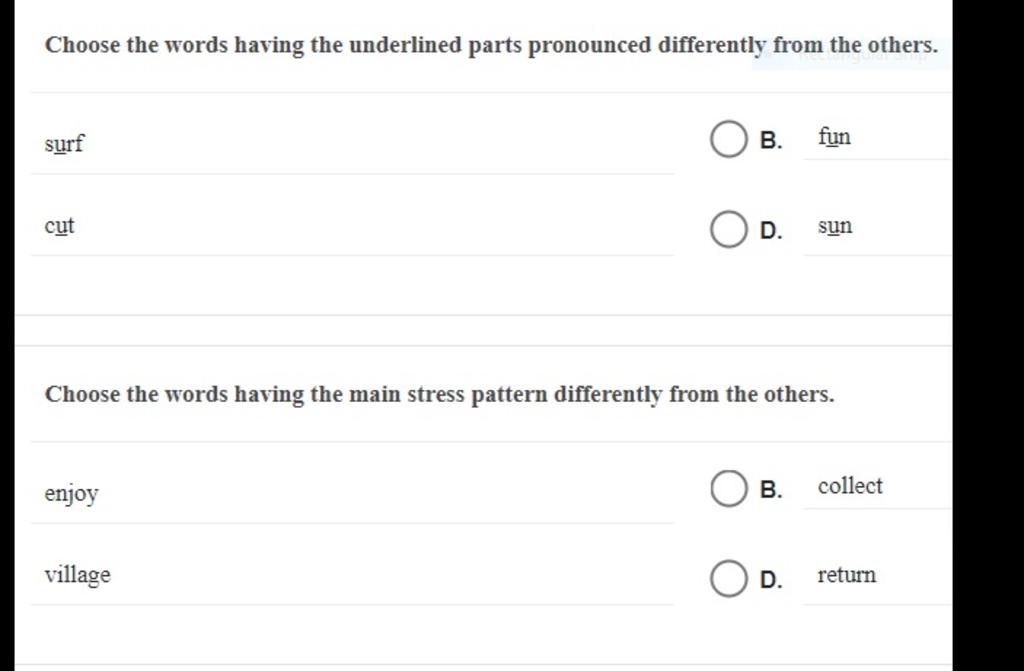Click the main stress pattern question heading
This screenshot has width=1024, height=671.
tap(440, 394)
